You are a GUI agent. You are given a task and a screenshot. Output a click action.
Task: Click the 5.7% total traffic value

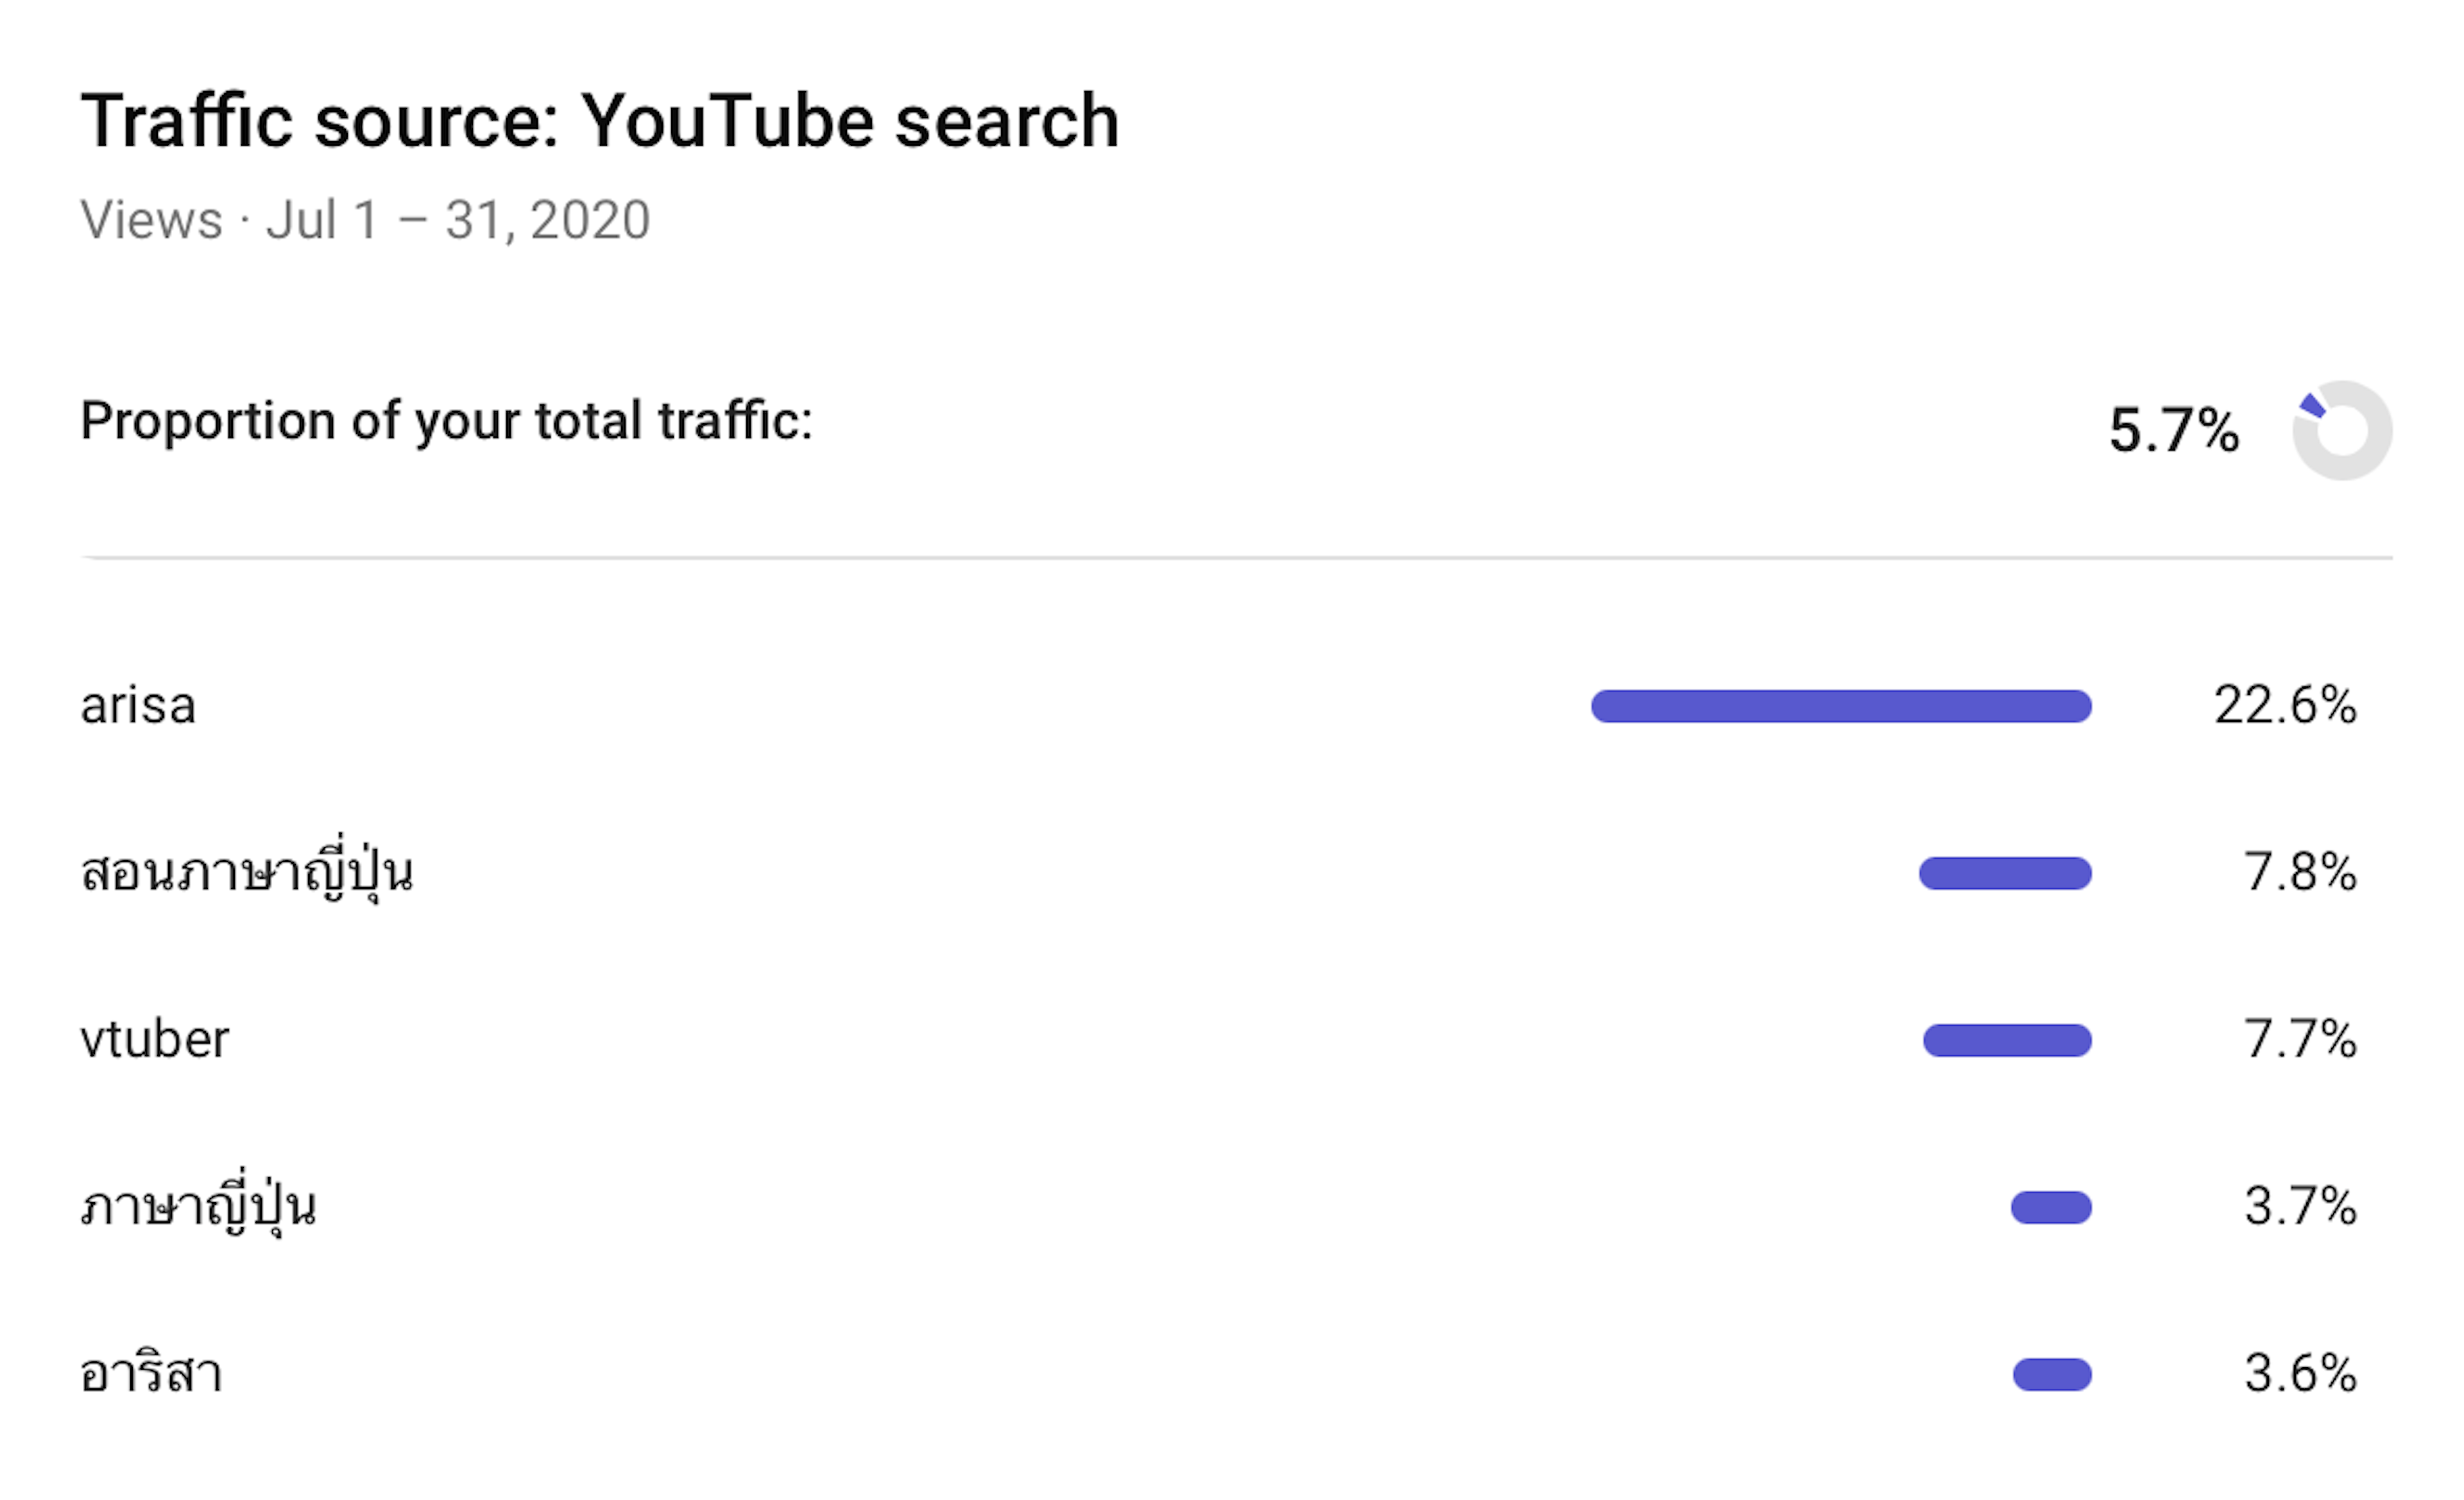pyautogui.click(x=2173, y=431)
